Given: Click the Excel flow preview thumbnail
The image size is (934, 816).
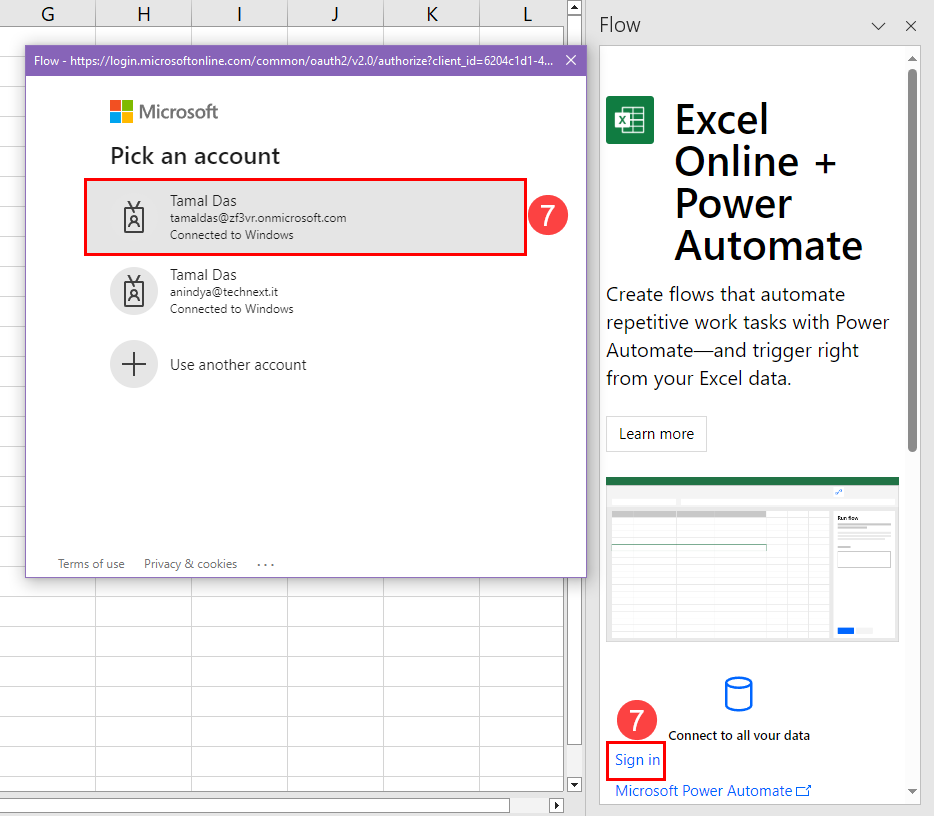Looking at the screenshot, I should (x=752, y=559).
